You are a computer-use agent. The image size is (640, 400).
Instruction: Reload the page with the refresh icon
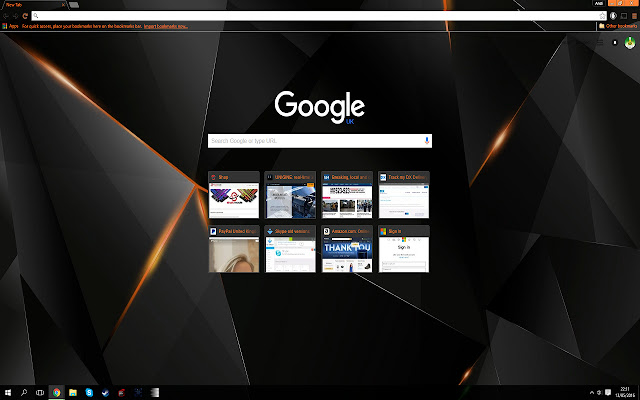25,16
